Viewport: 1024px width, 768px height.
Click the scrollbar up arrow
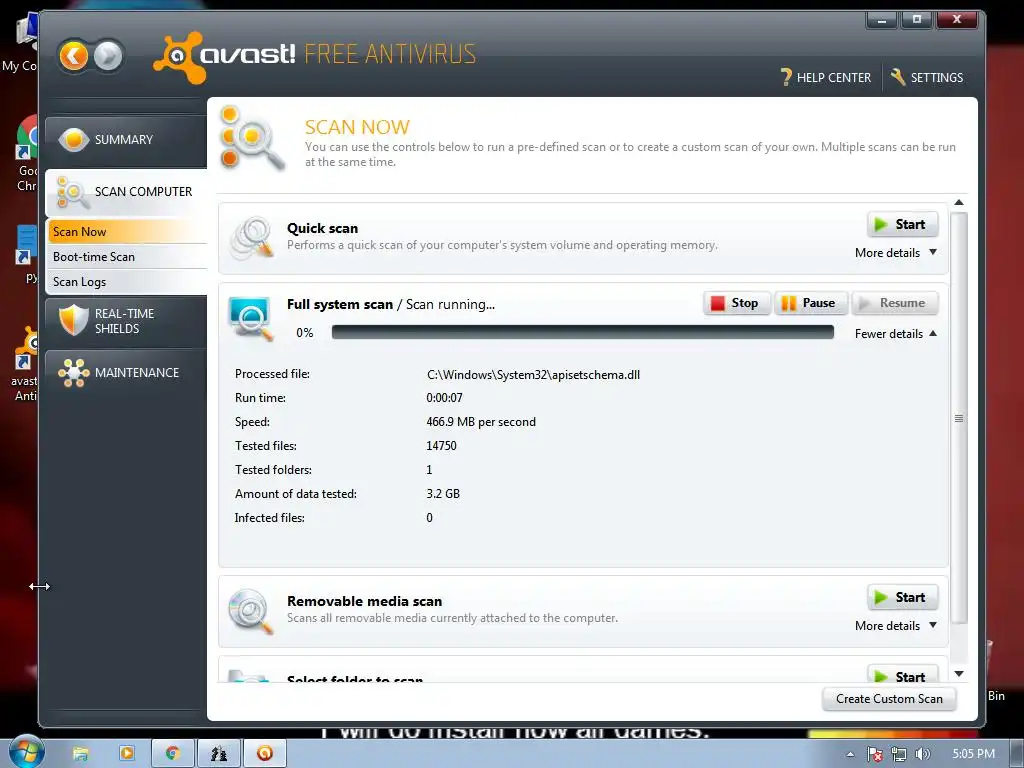(x=959, y=202)
